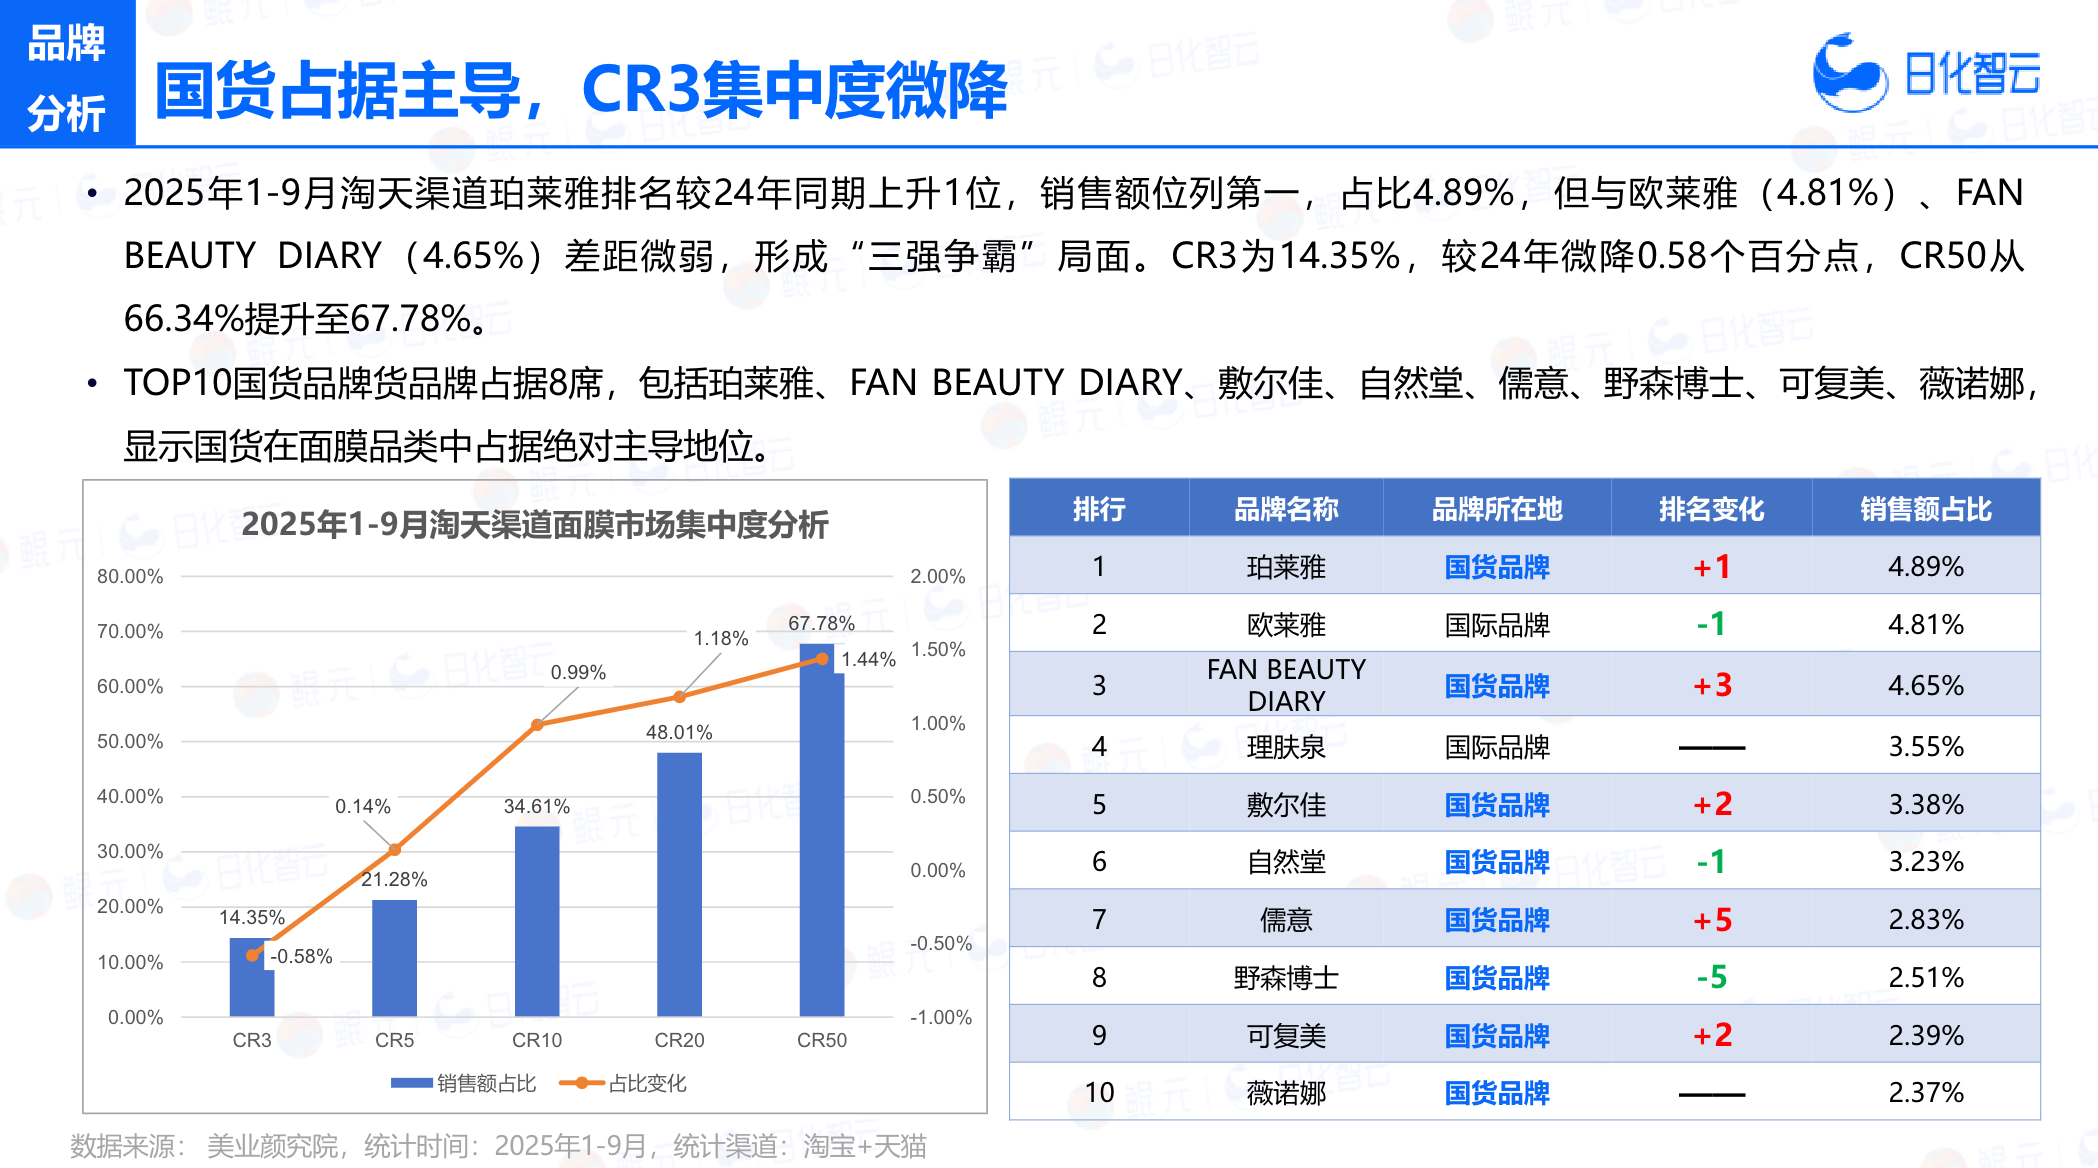The height and width of the screenshot is (1168, 2098).
Task: Click the 排行 table header
Action: point(1098,509)
